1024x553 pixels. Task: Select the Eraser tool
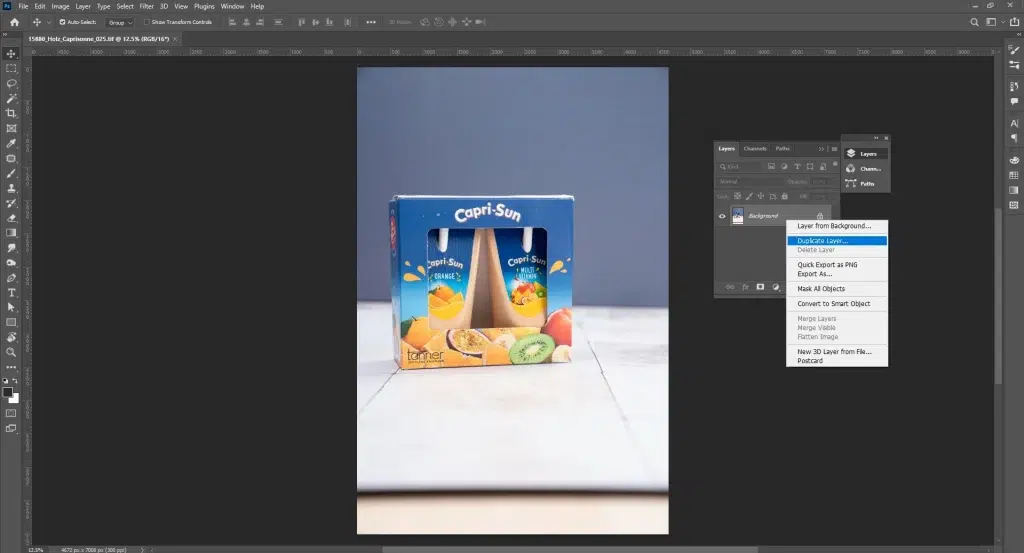click(11, 218)
